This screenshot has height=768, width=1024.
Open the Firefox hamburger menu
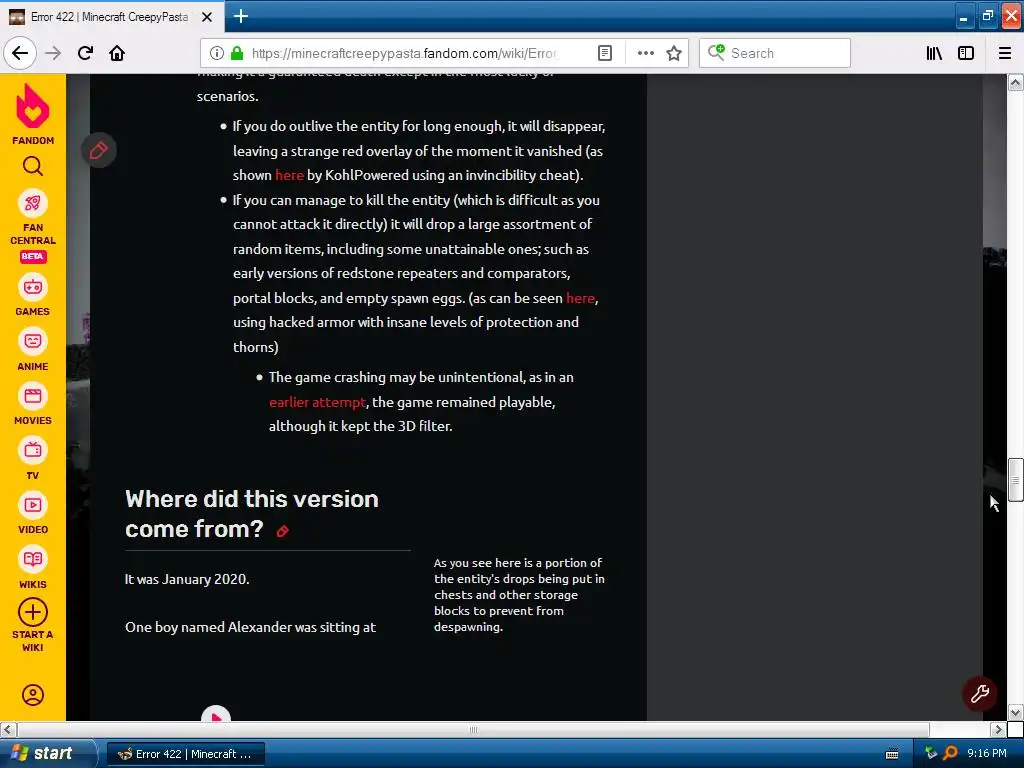pos(1005,53)
